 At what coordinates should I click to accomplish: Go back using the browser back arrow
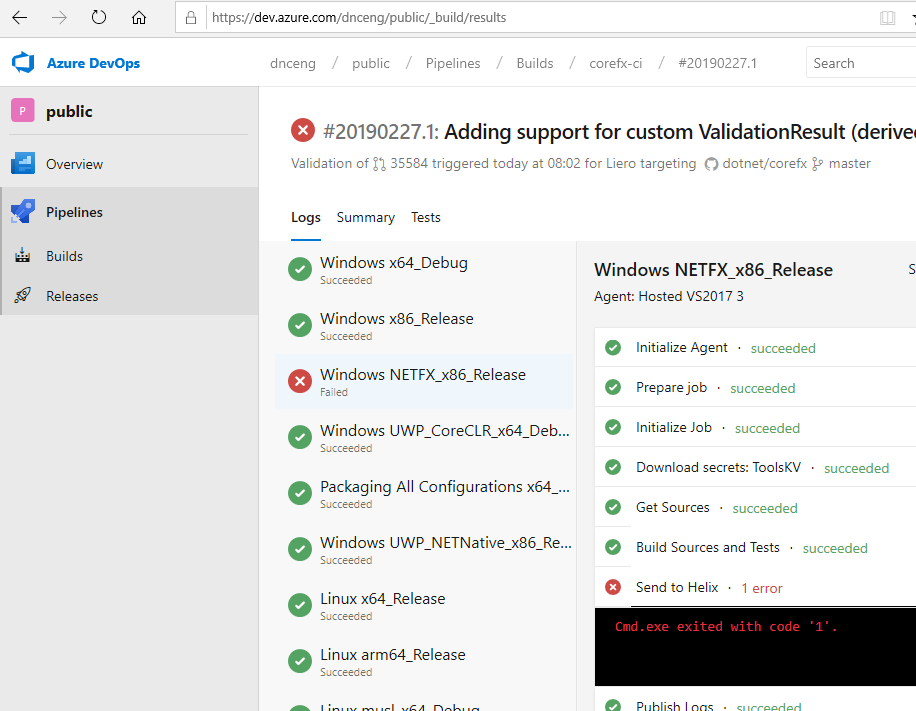(x=20, y=18)
